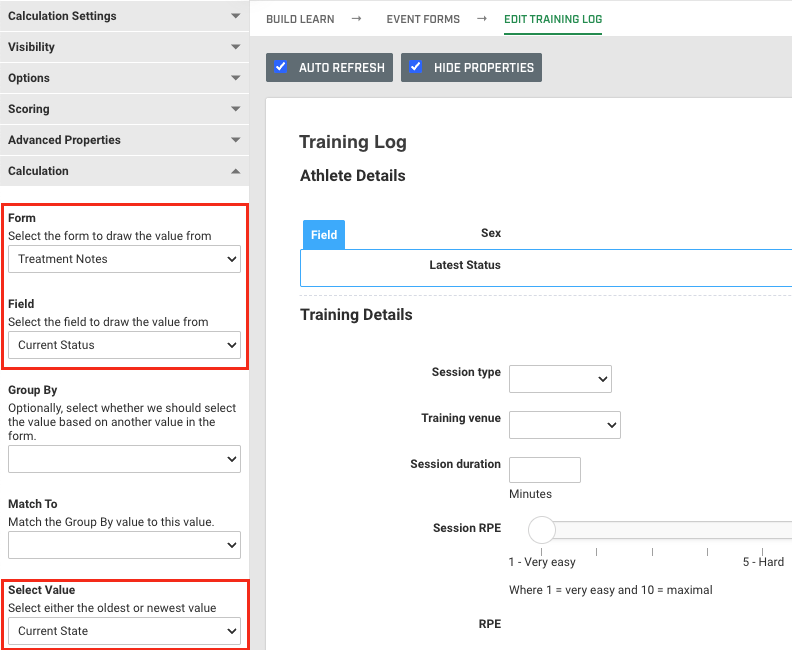
Task: Open the Match To dropdown
Action: [124, 545]
